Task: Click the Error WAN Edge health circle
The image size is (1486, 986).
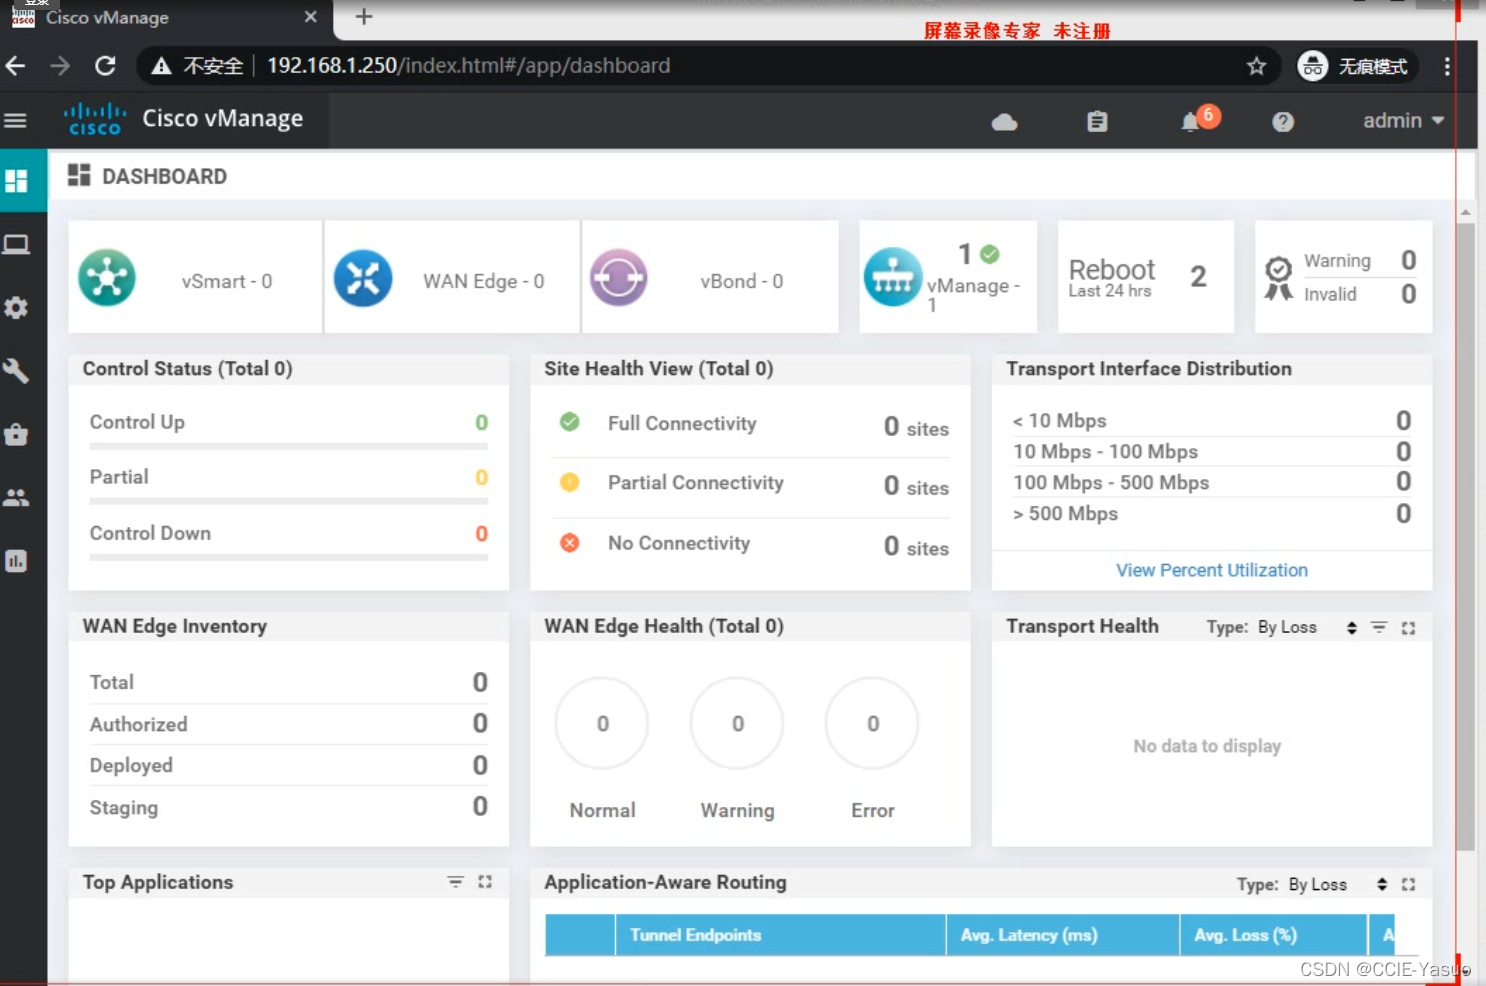Action: 872,723
